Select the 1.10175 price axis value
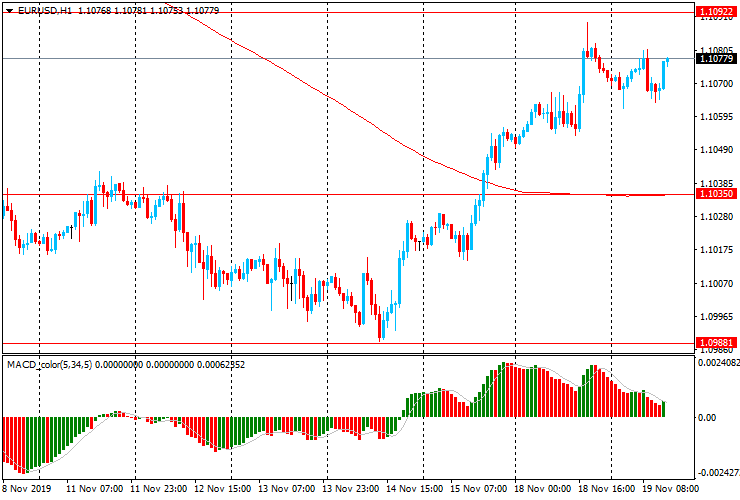Screen dimensions: 740x500 [717, 250]
